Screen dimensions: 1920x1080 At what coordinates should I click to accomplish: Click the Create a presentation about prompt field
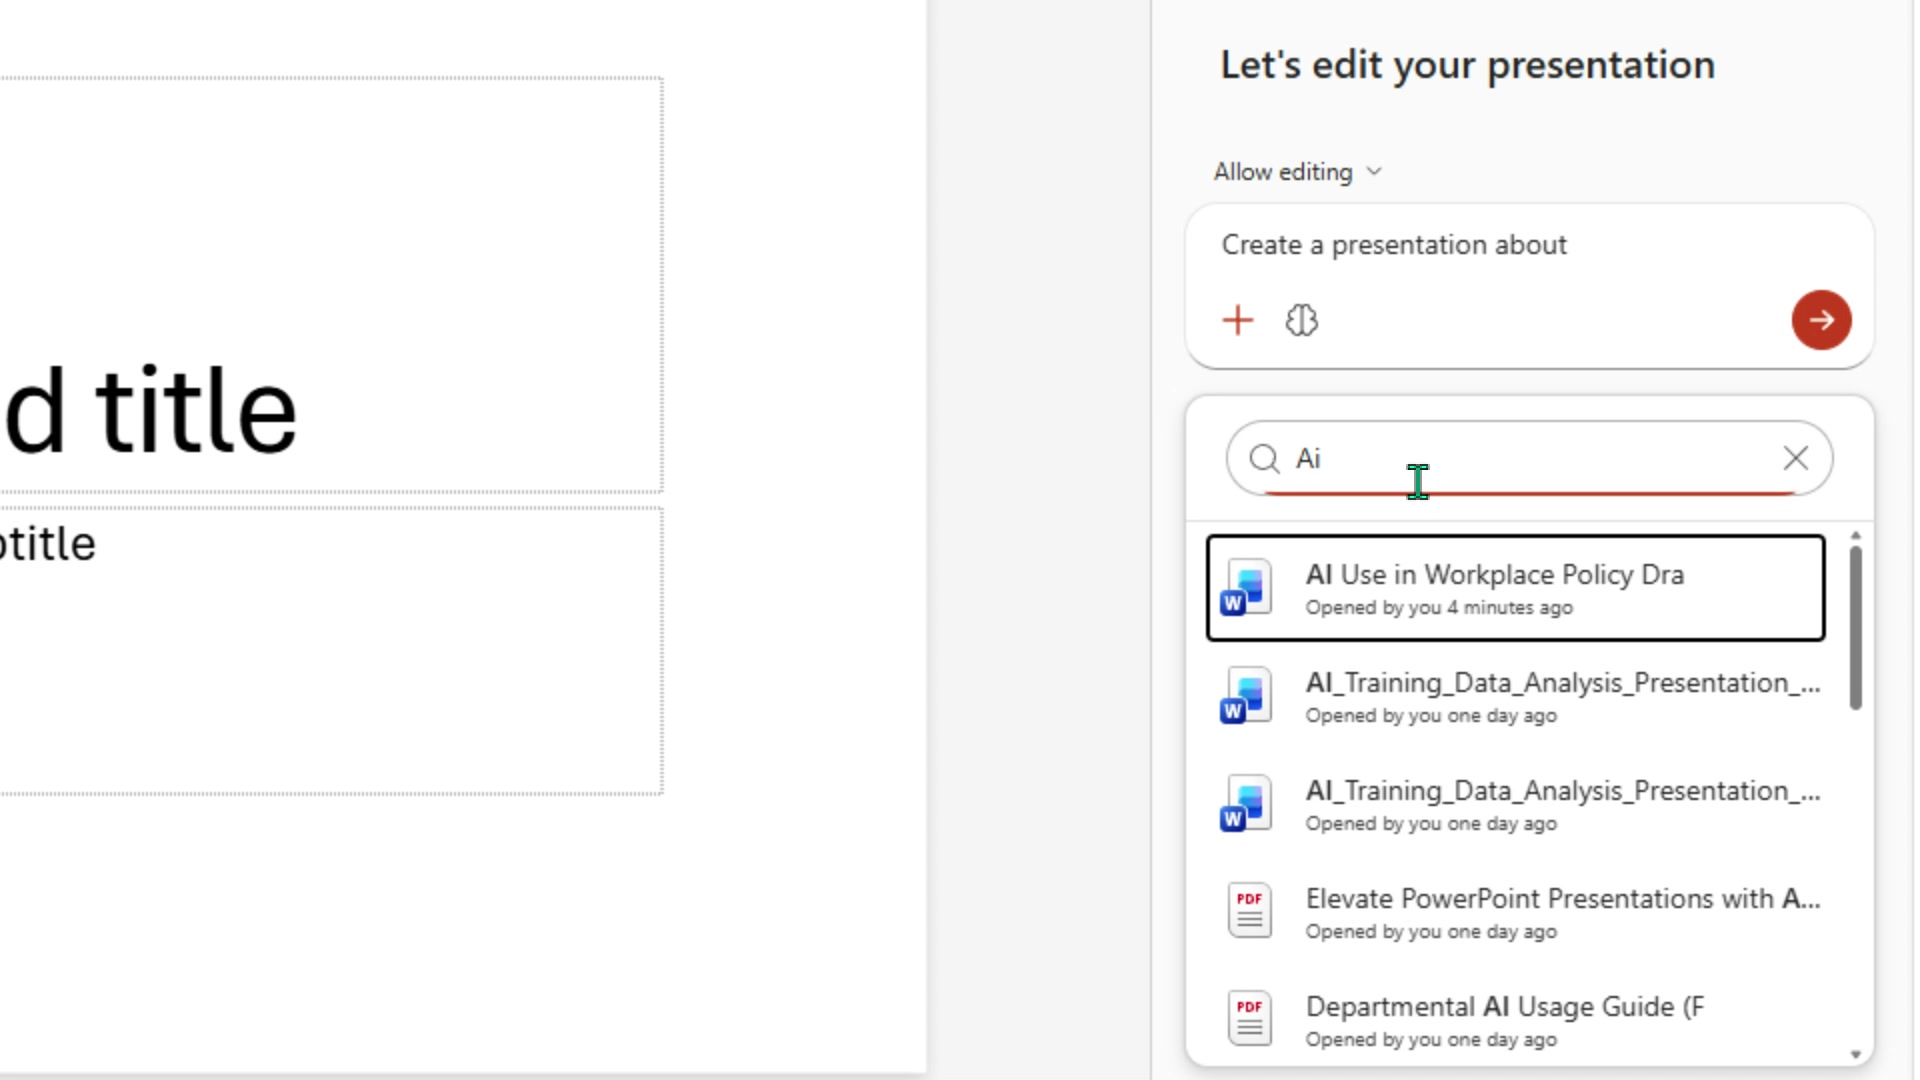[x=1528, y=245]
